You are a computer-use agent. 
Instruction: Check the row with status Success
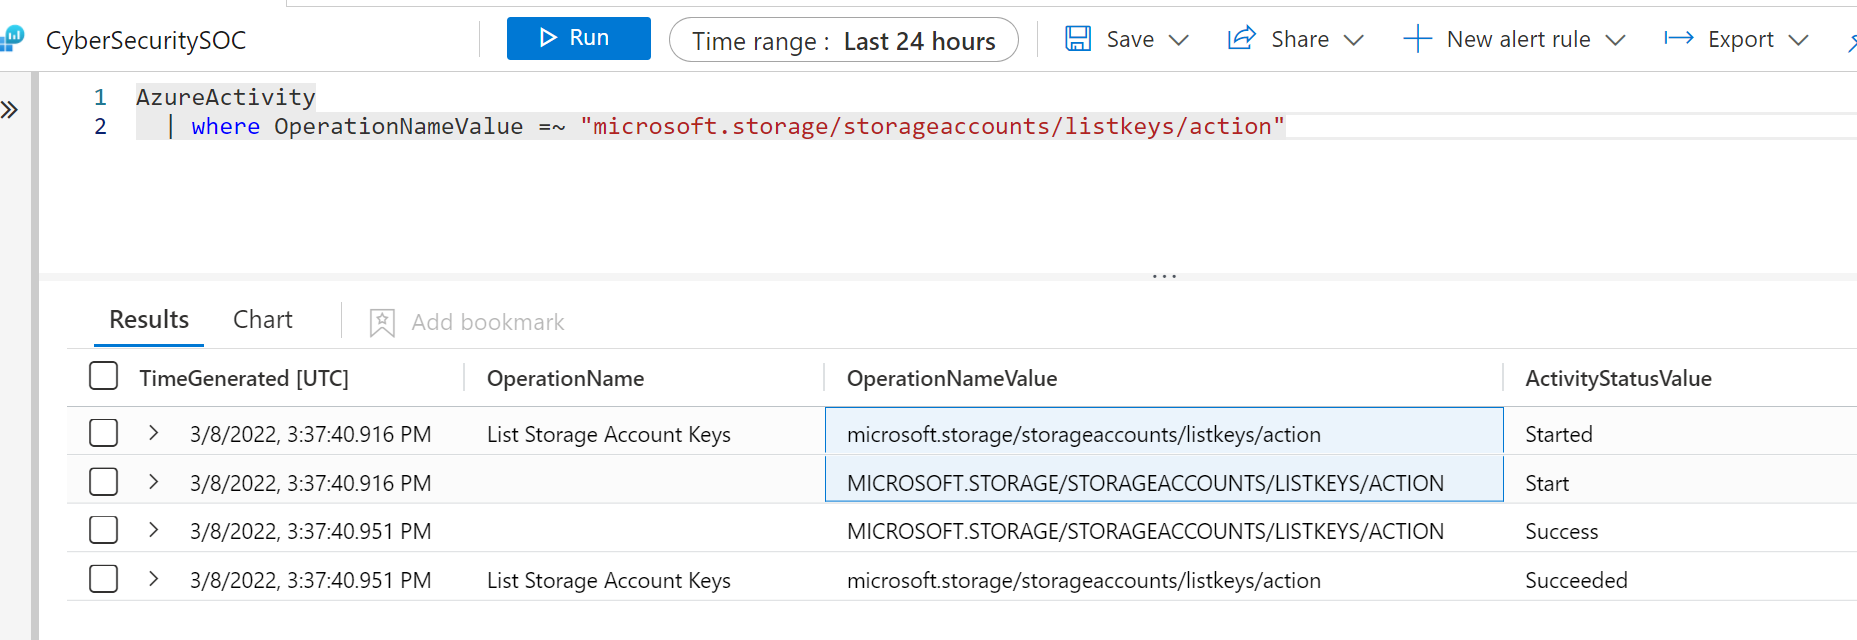click(x=103, y=530)
